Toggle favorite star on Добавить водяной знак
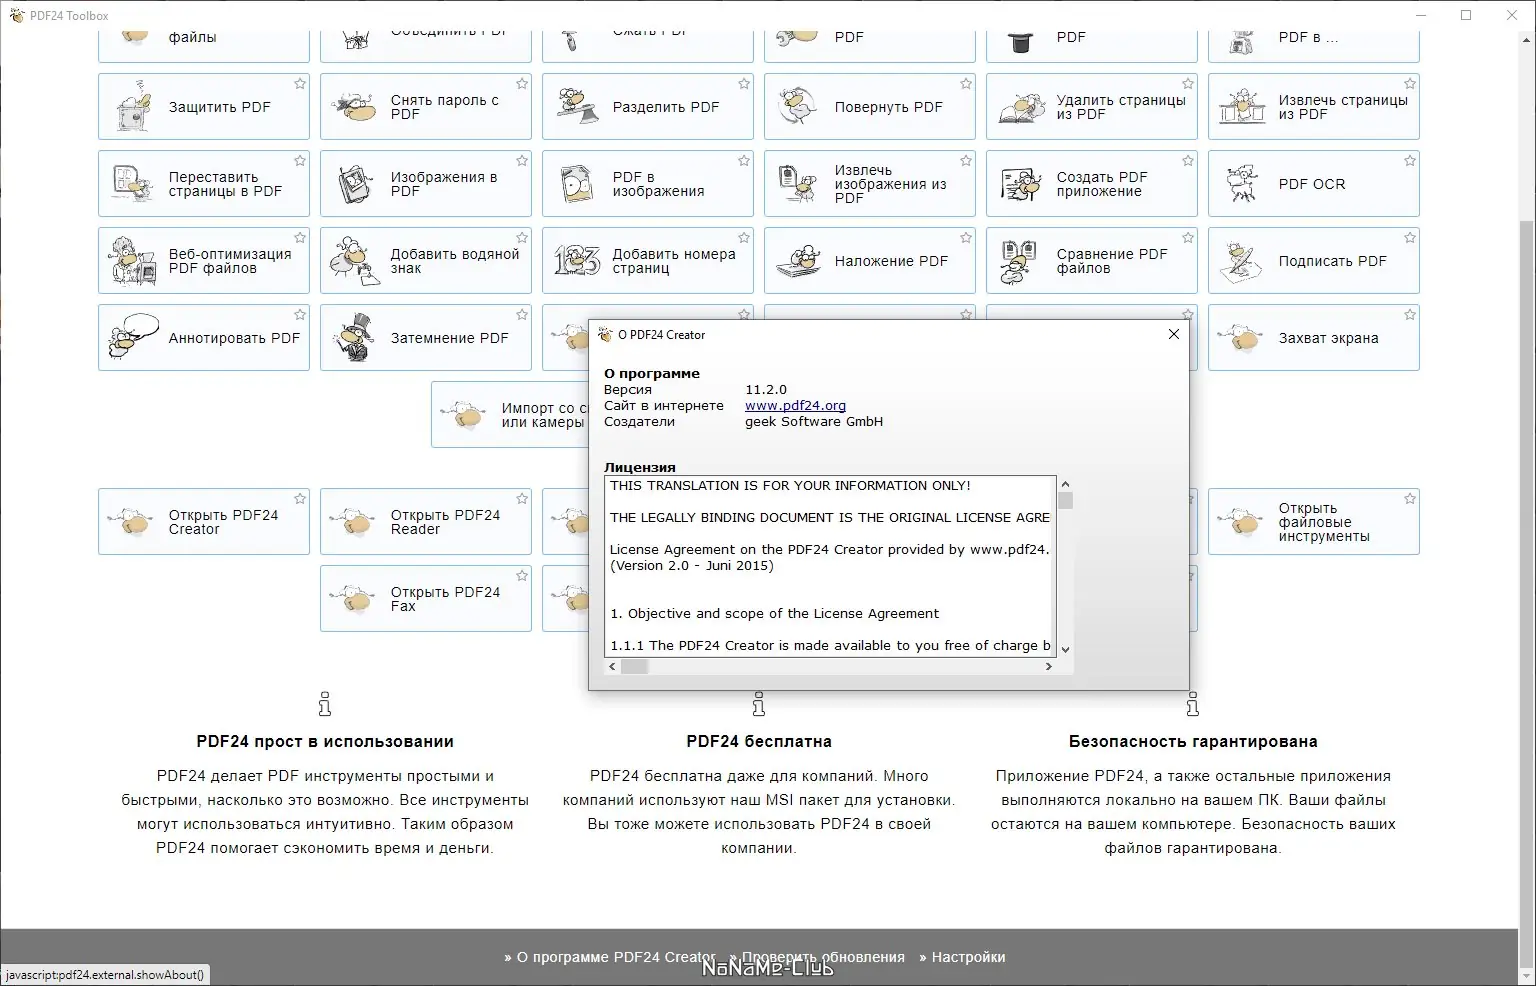Screen dimensions: 1536x986 (522, 238)
